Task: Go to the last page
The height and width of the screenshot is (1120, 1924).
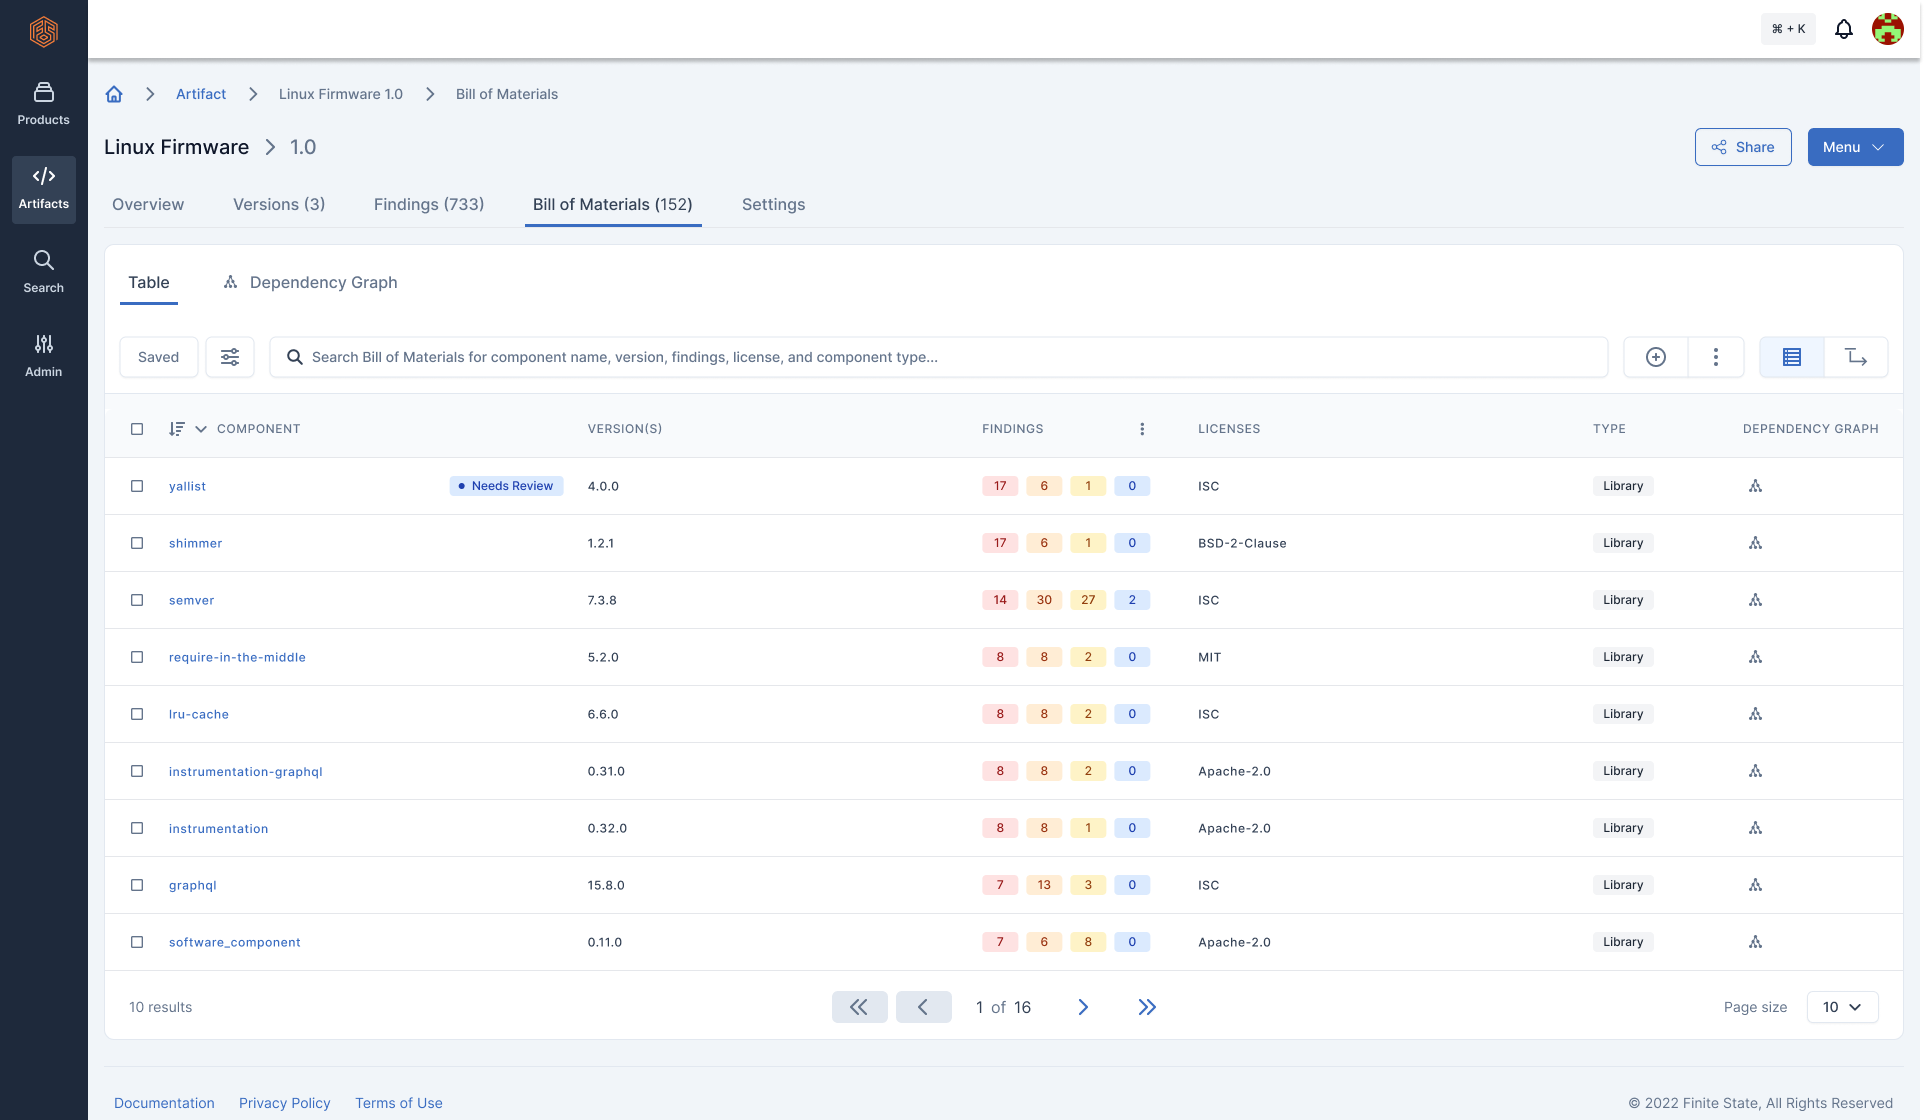Action: (x=1147, y=1007)
